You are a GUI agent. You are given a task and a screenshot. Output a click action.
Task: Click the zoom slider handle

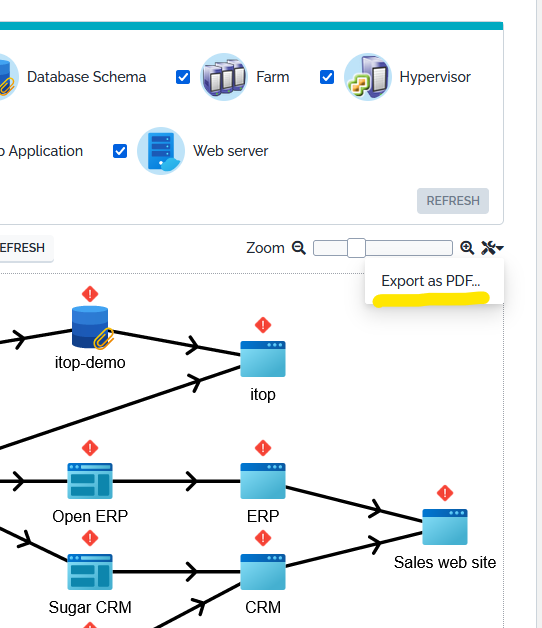[356, 248]
